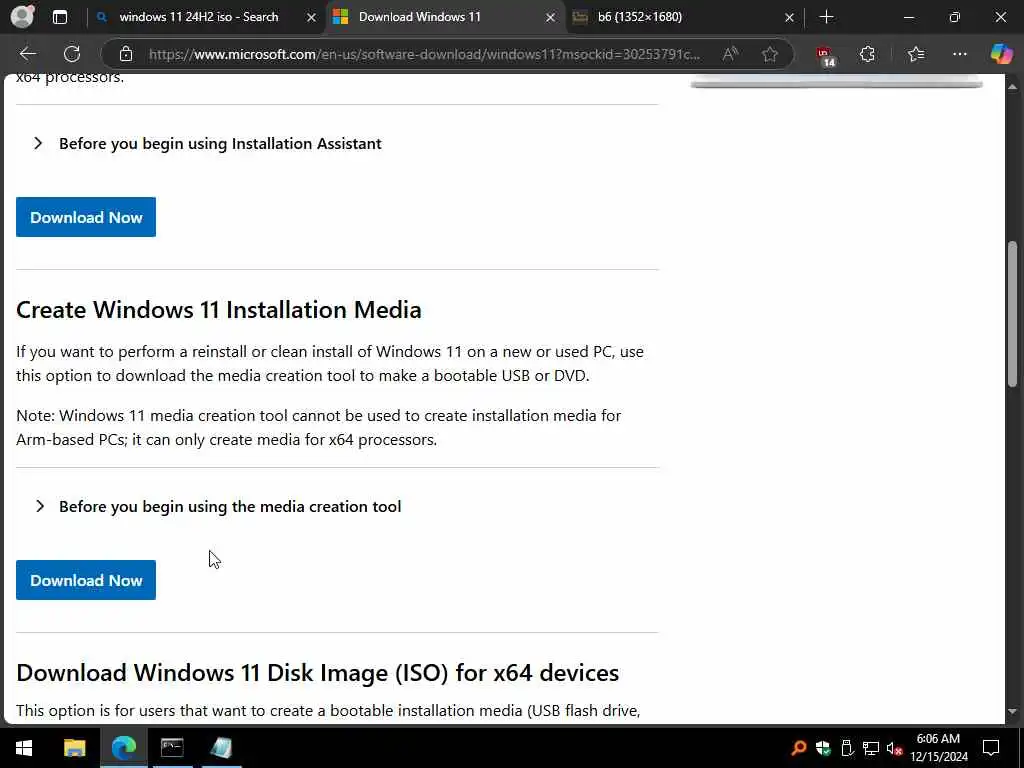The image size is (1024, 768).
Task: Open the uBlock extension with badge 14
Action: [825, 56]
